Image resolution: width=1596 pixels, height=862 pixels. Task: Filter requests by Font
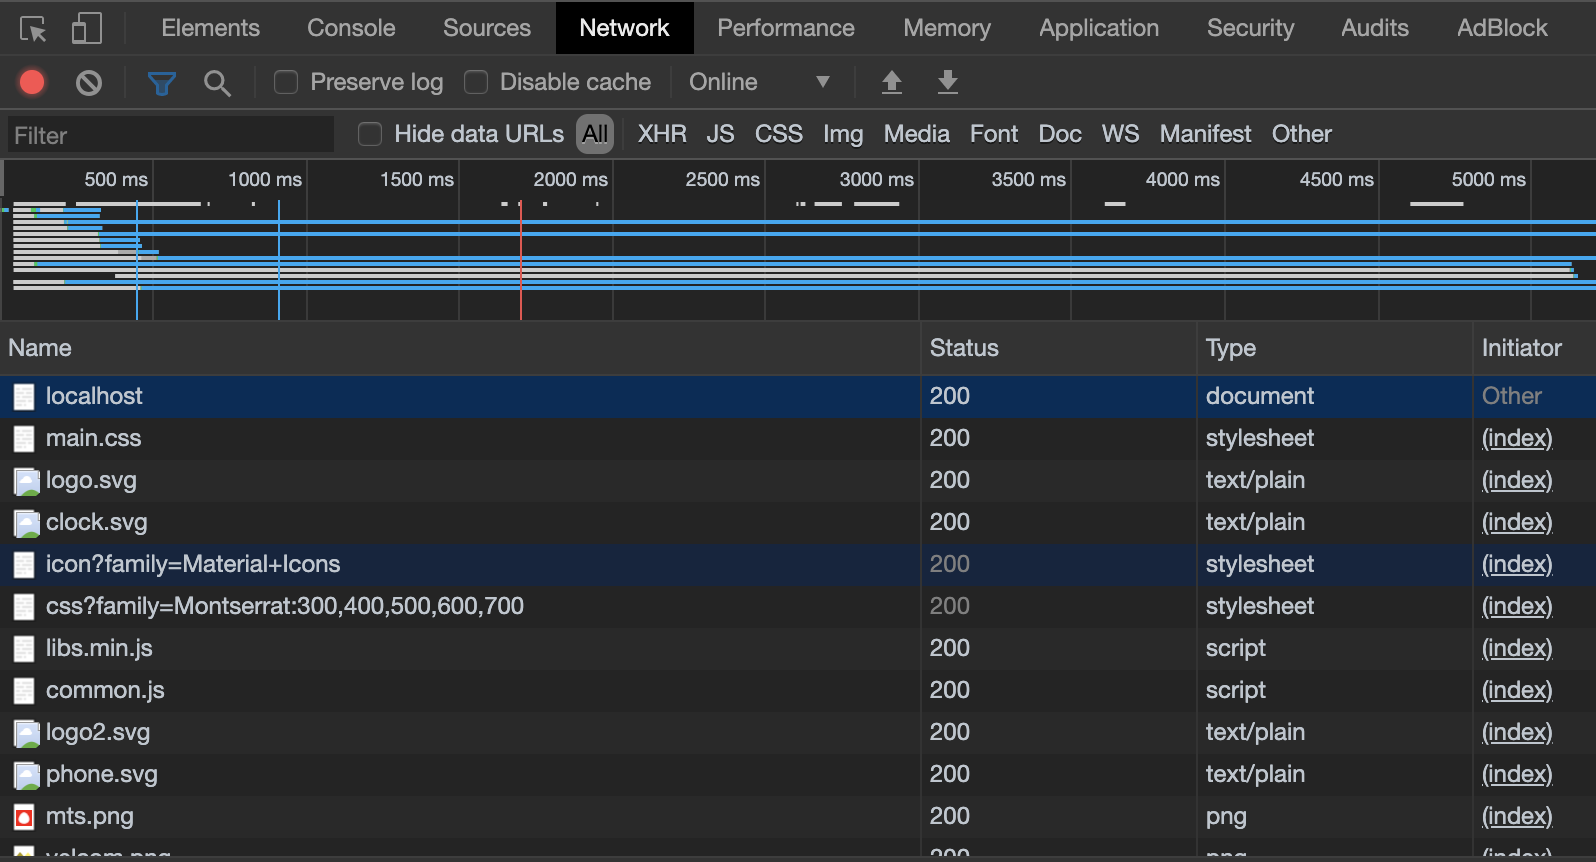point(994,134)
